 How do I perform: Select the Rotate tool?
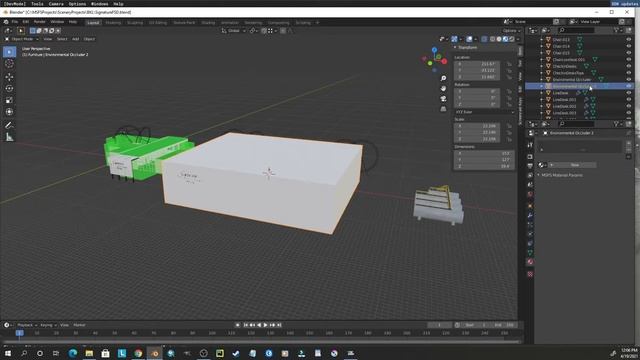tap(9, 88)
